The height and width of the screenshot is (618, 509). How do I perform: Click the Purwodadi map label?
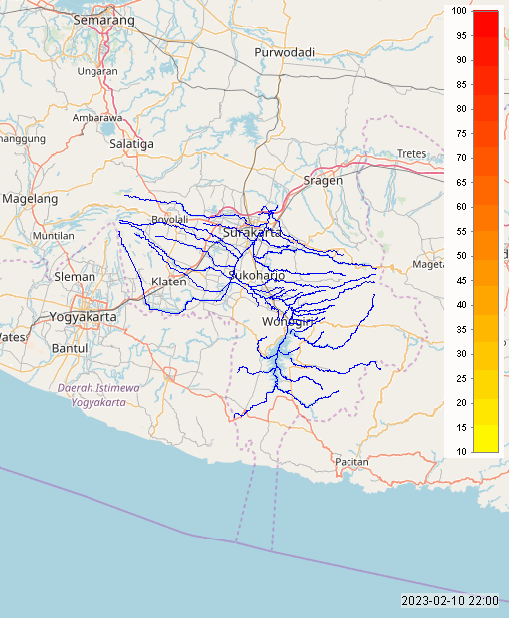pos(284,52)
